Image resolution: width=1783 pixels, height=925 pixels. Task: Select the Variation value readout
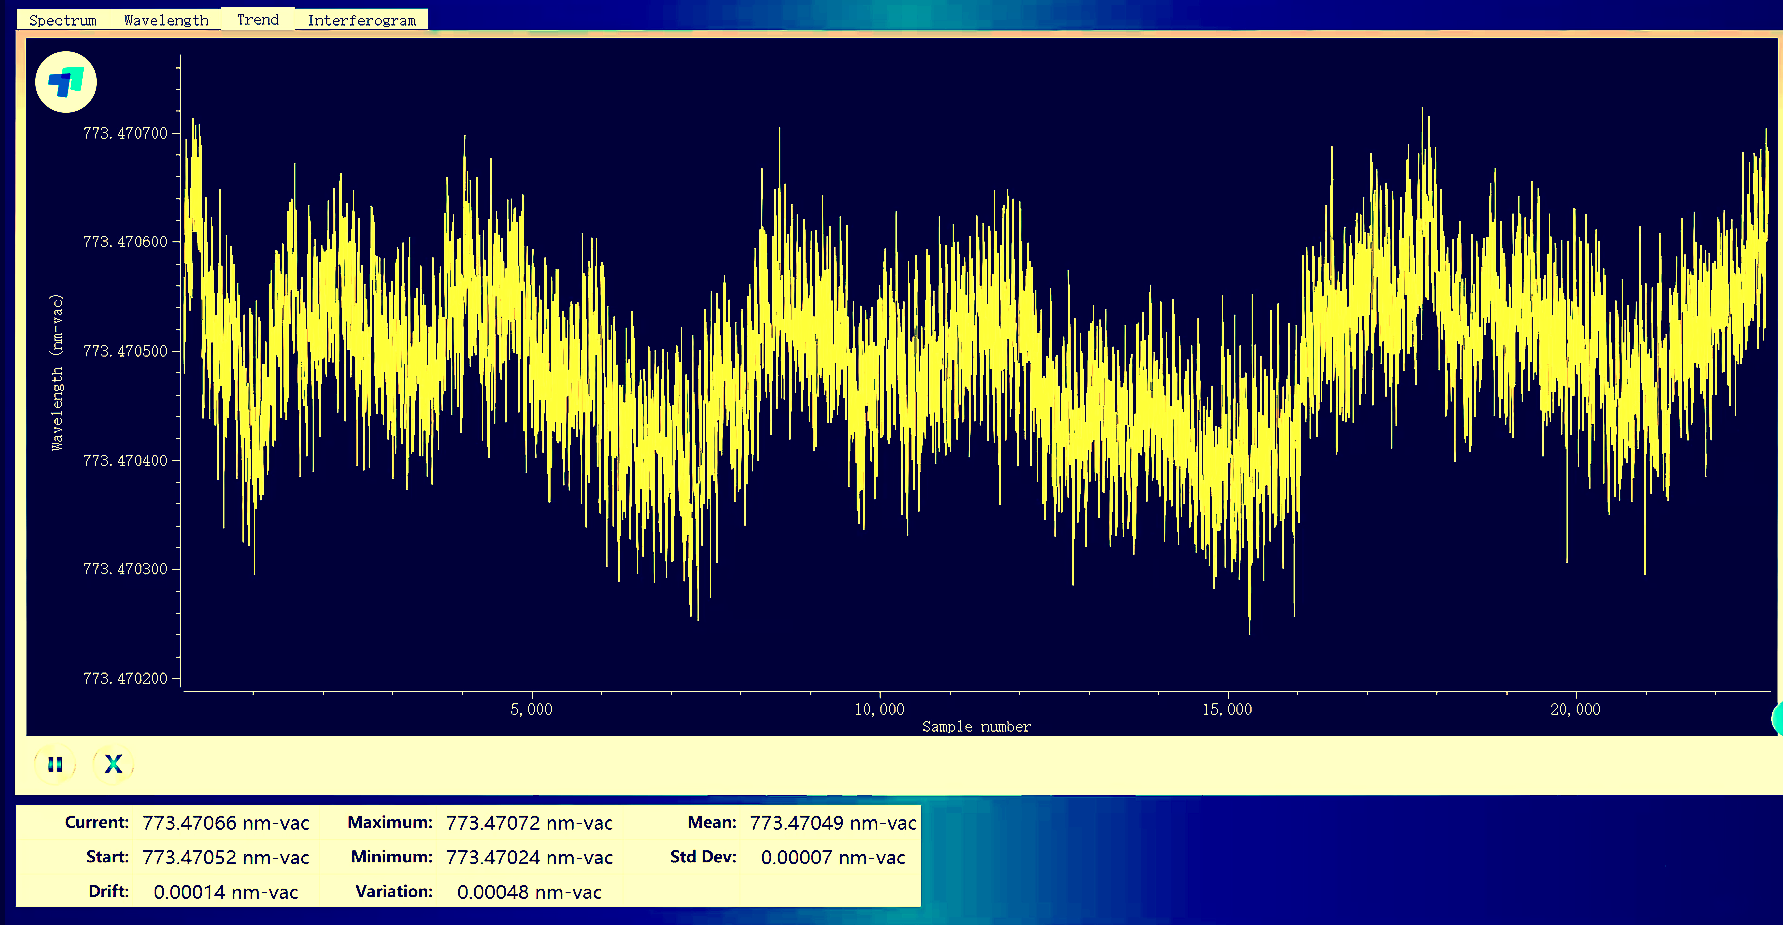tap(529, 892)
